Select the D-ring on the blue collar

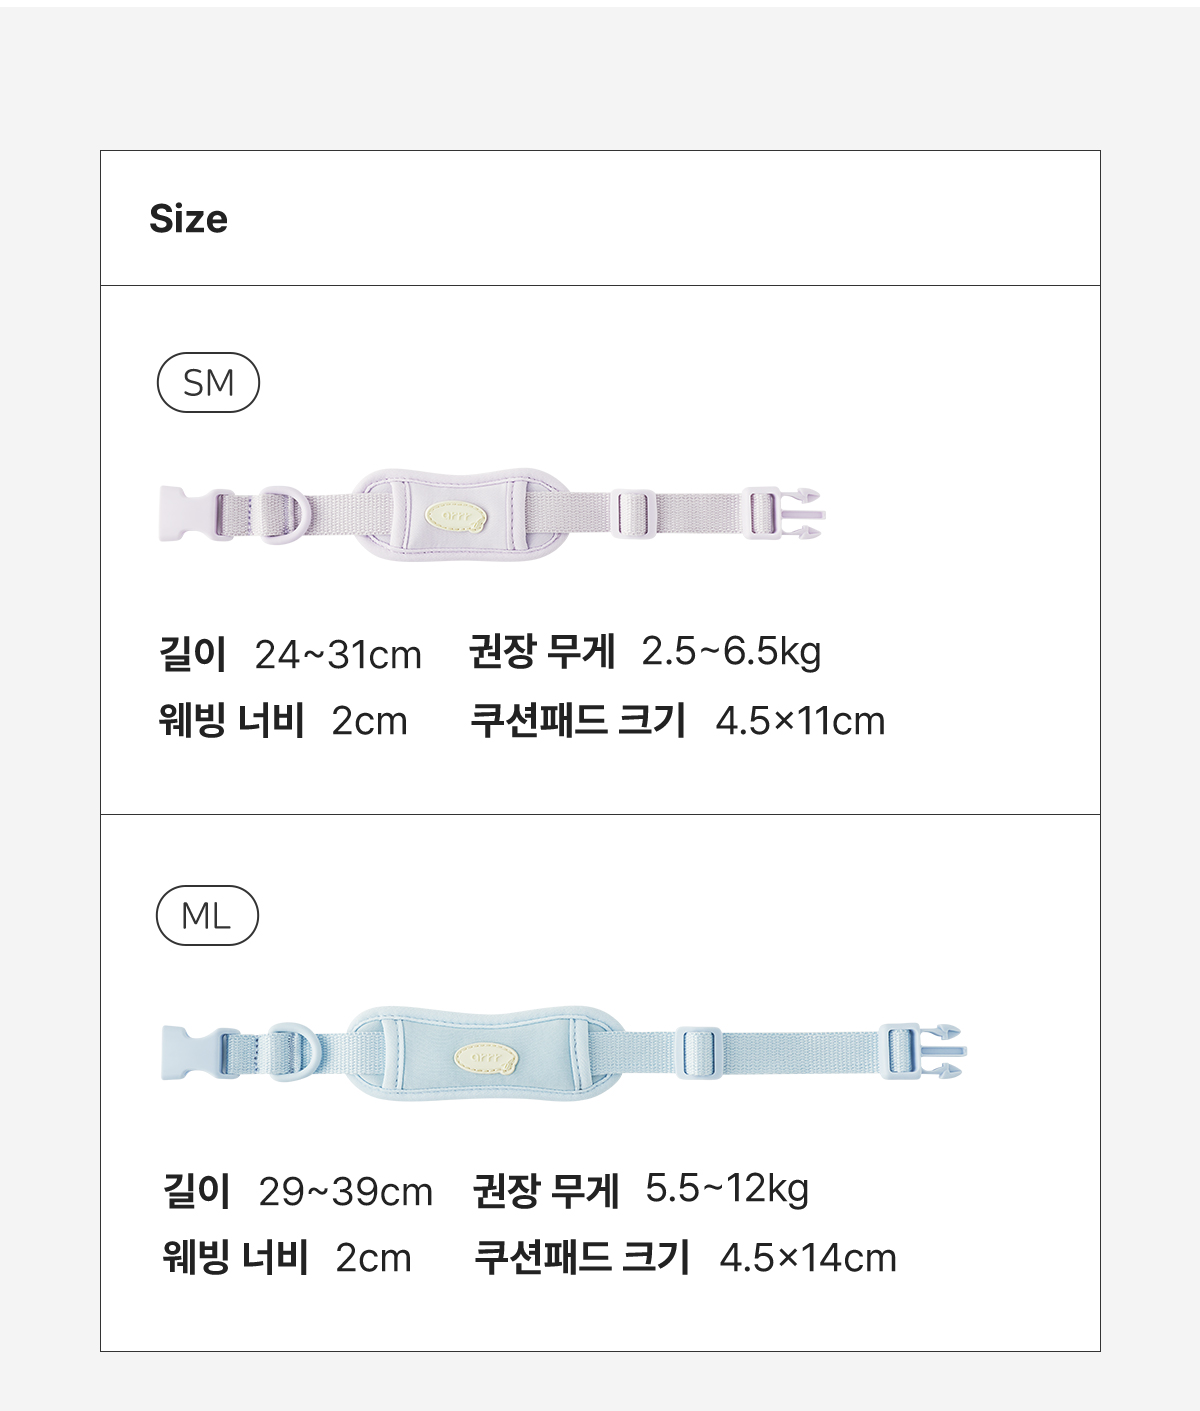pos(291,1053)
